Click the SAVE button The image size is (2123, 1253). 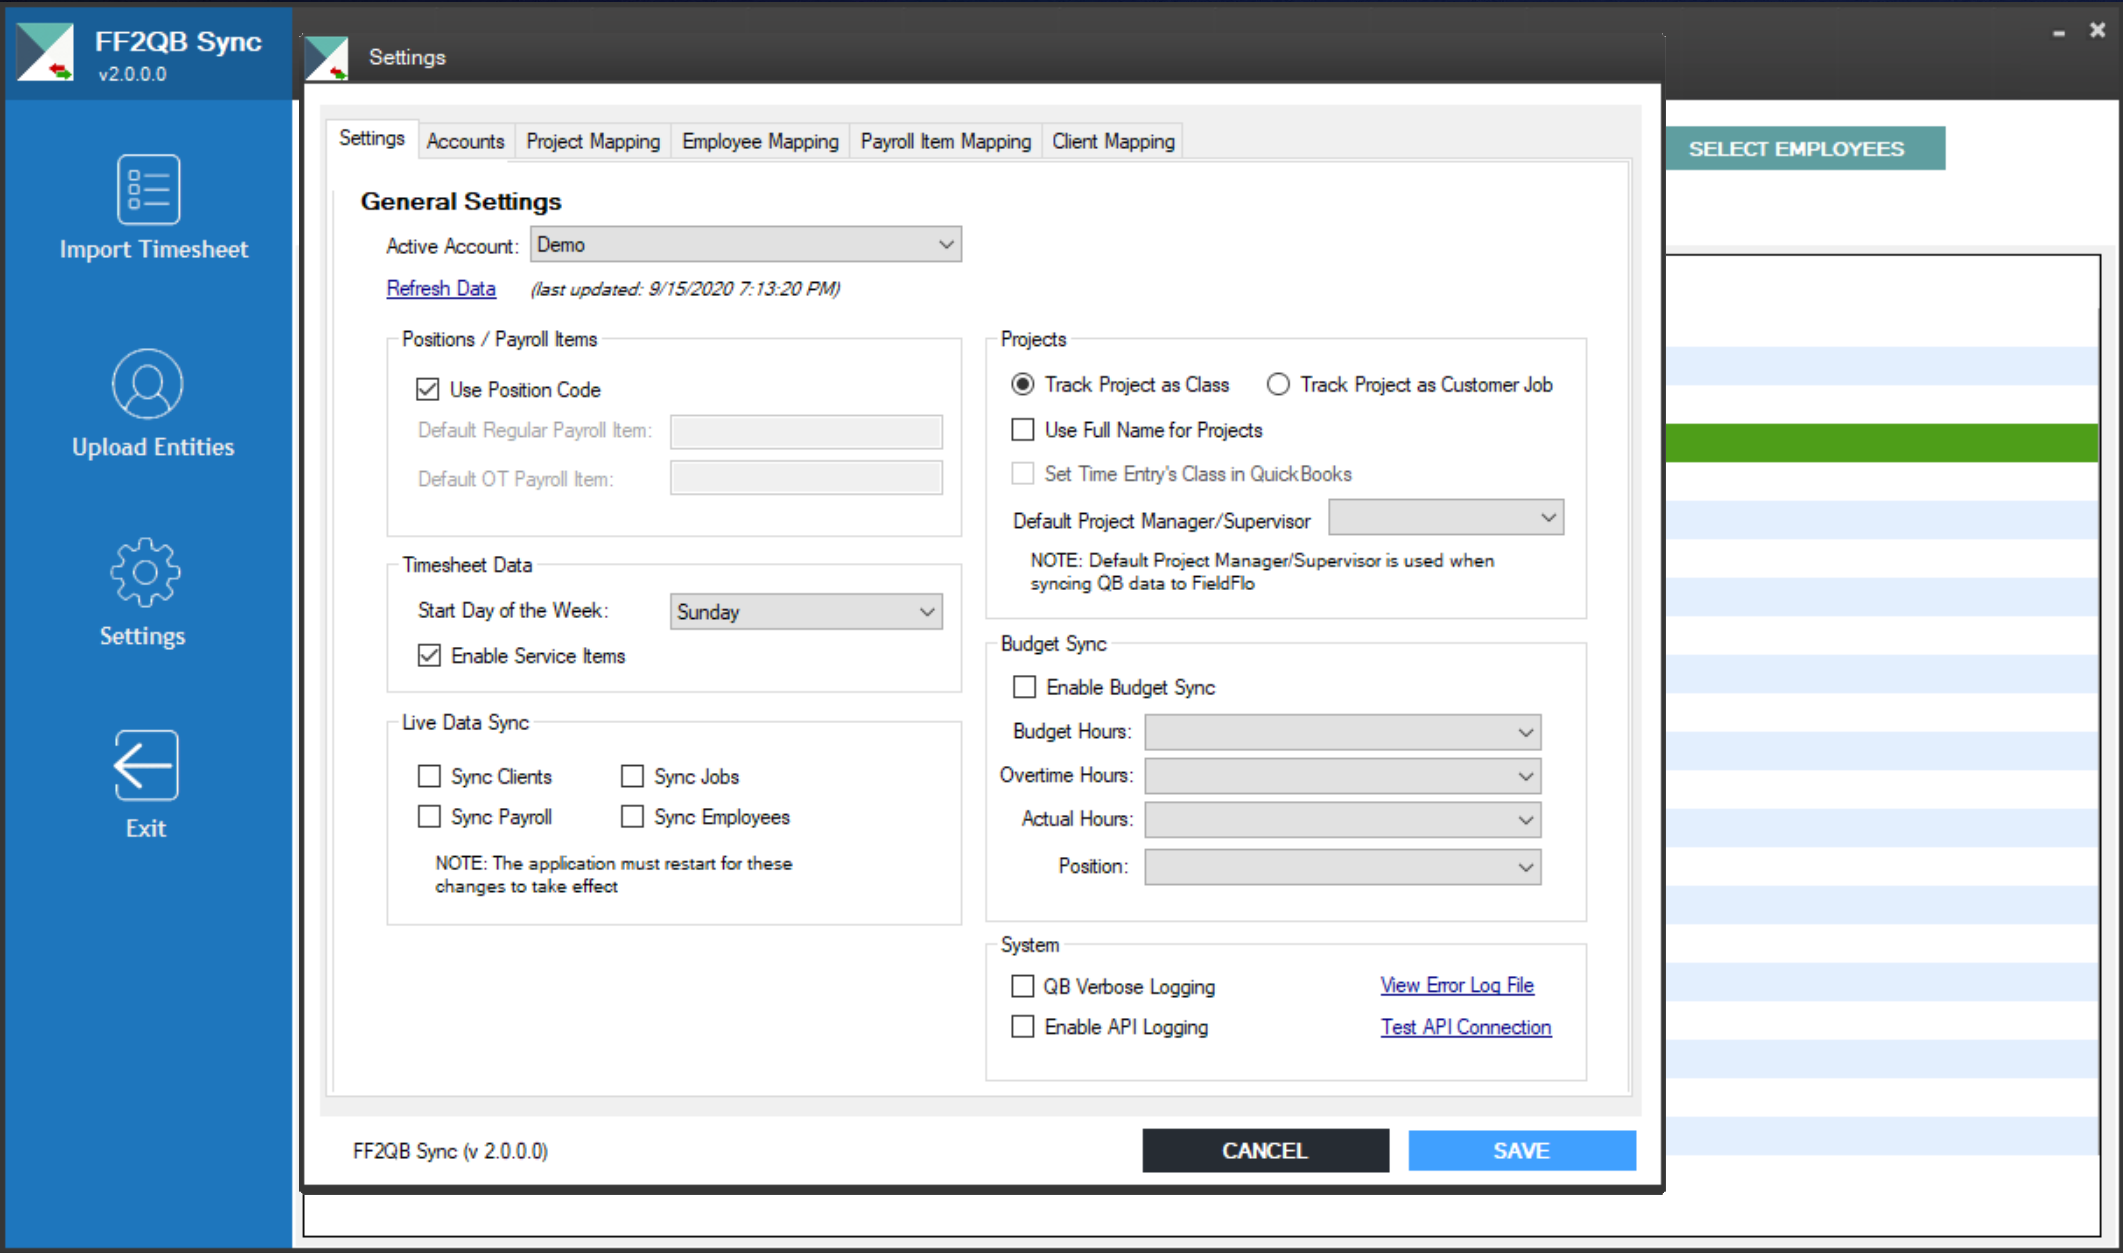pyautogui.click(x=1521, y=1150)
